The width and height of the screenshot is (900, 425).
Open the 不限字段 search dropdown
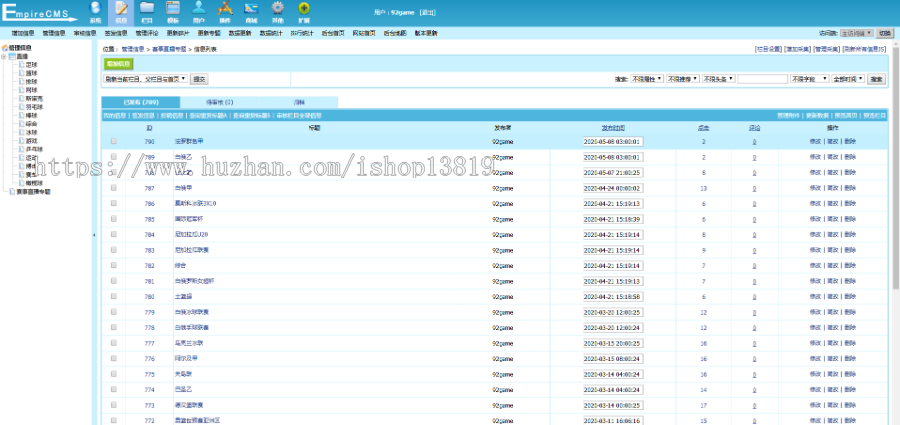tap(809, 79)
